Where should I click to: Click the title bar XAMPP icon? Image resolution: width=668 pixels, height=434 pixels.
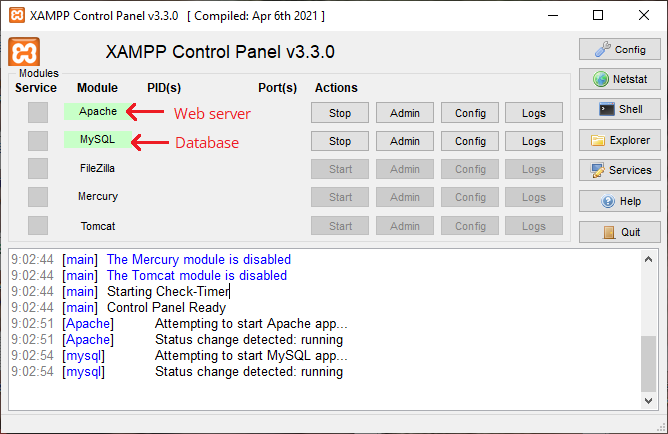click(x=16, y=16)
